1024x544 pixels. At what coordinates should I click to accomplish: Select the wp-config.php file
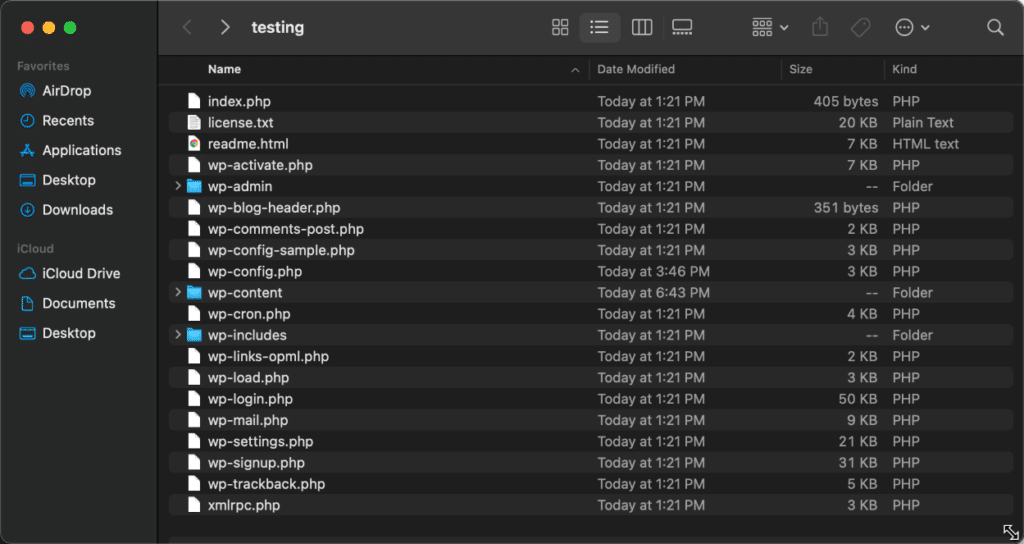pos(255,272)
